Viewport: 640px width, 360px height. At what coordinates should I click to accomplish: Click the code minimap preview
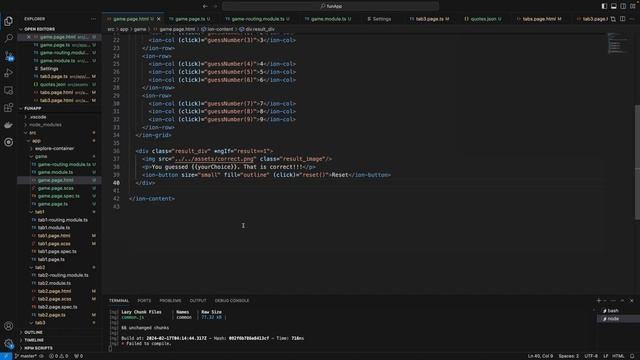point(618,43)
